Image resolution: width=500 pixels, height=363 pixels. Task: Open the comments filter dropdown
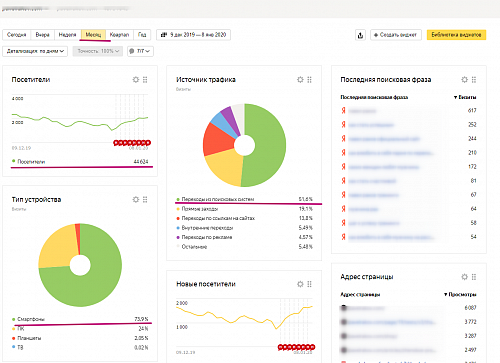140,51
